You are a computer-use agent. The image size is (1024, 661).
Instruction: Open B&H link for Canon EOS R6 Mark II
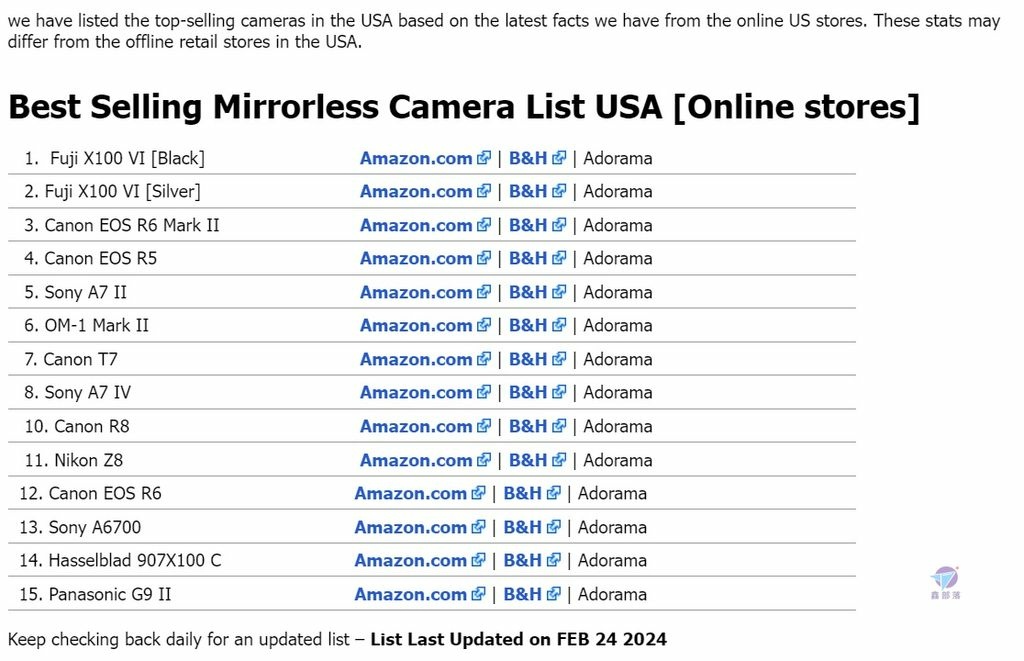[528, 225]
